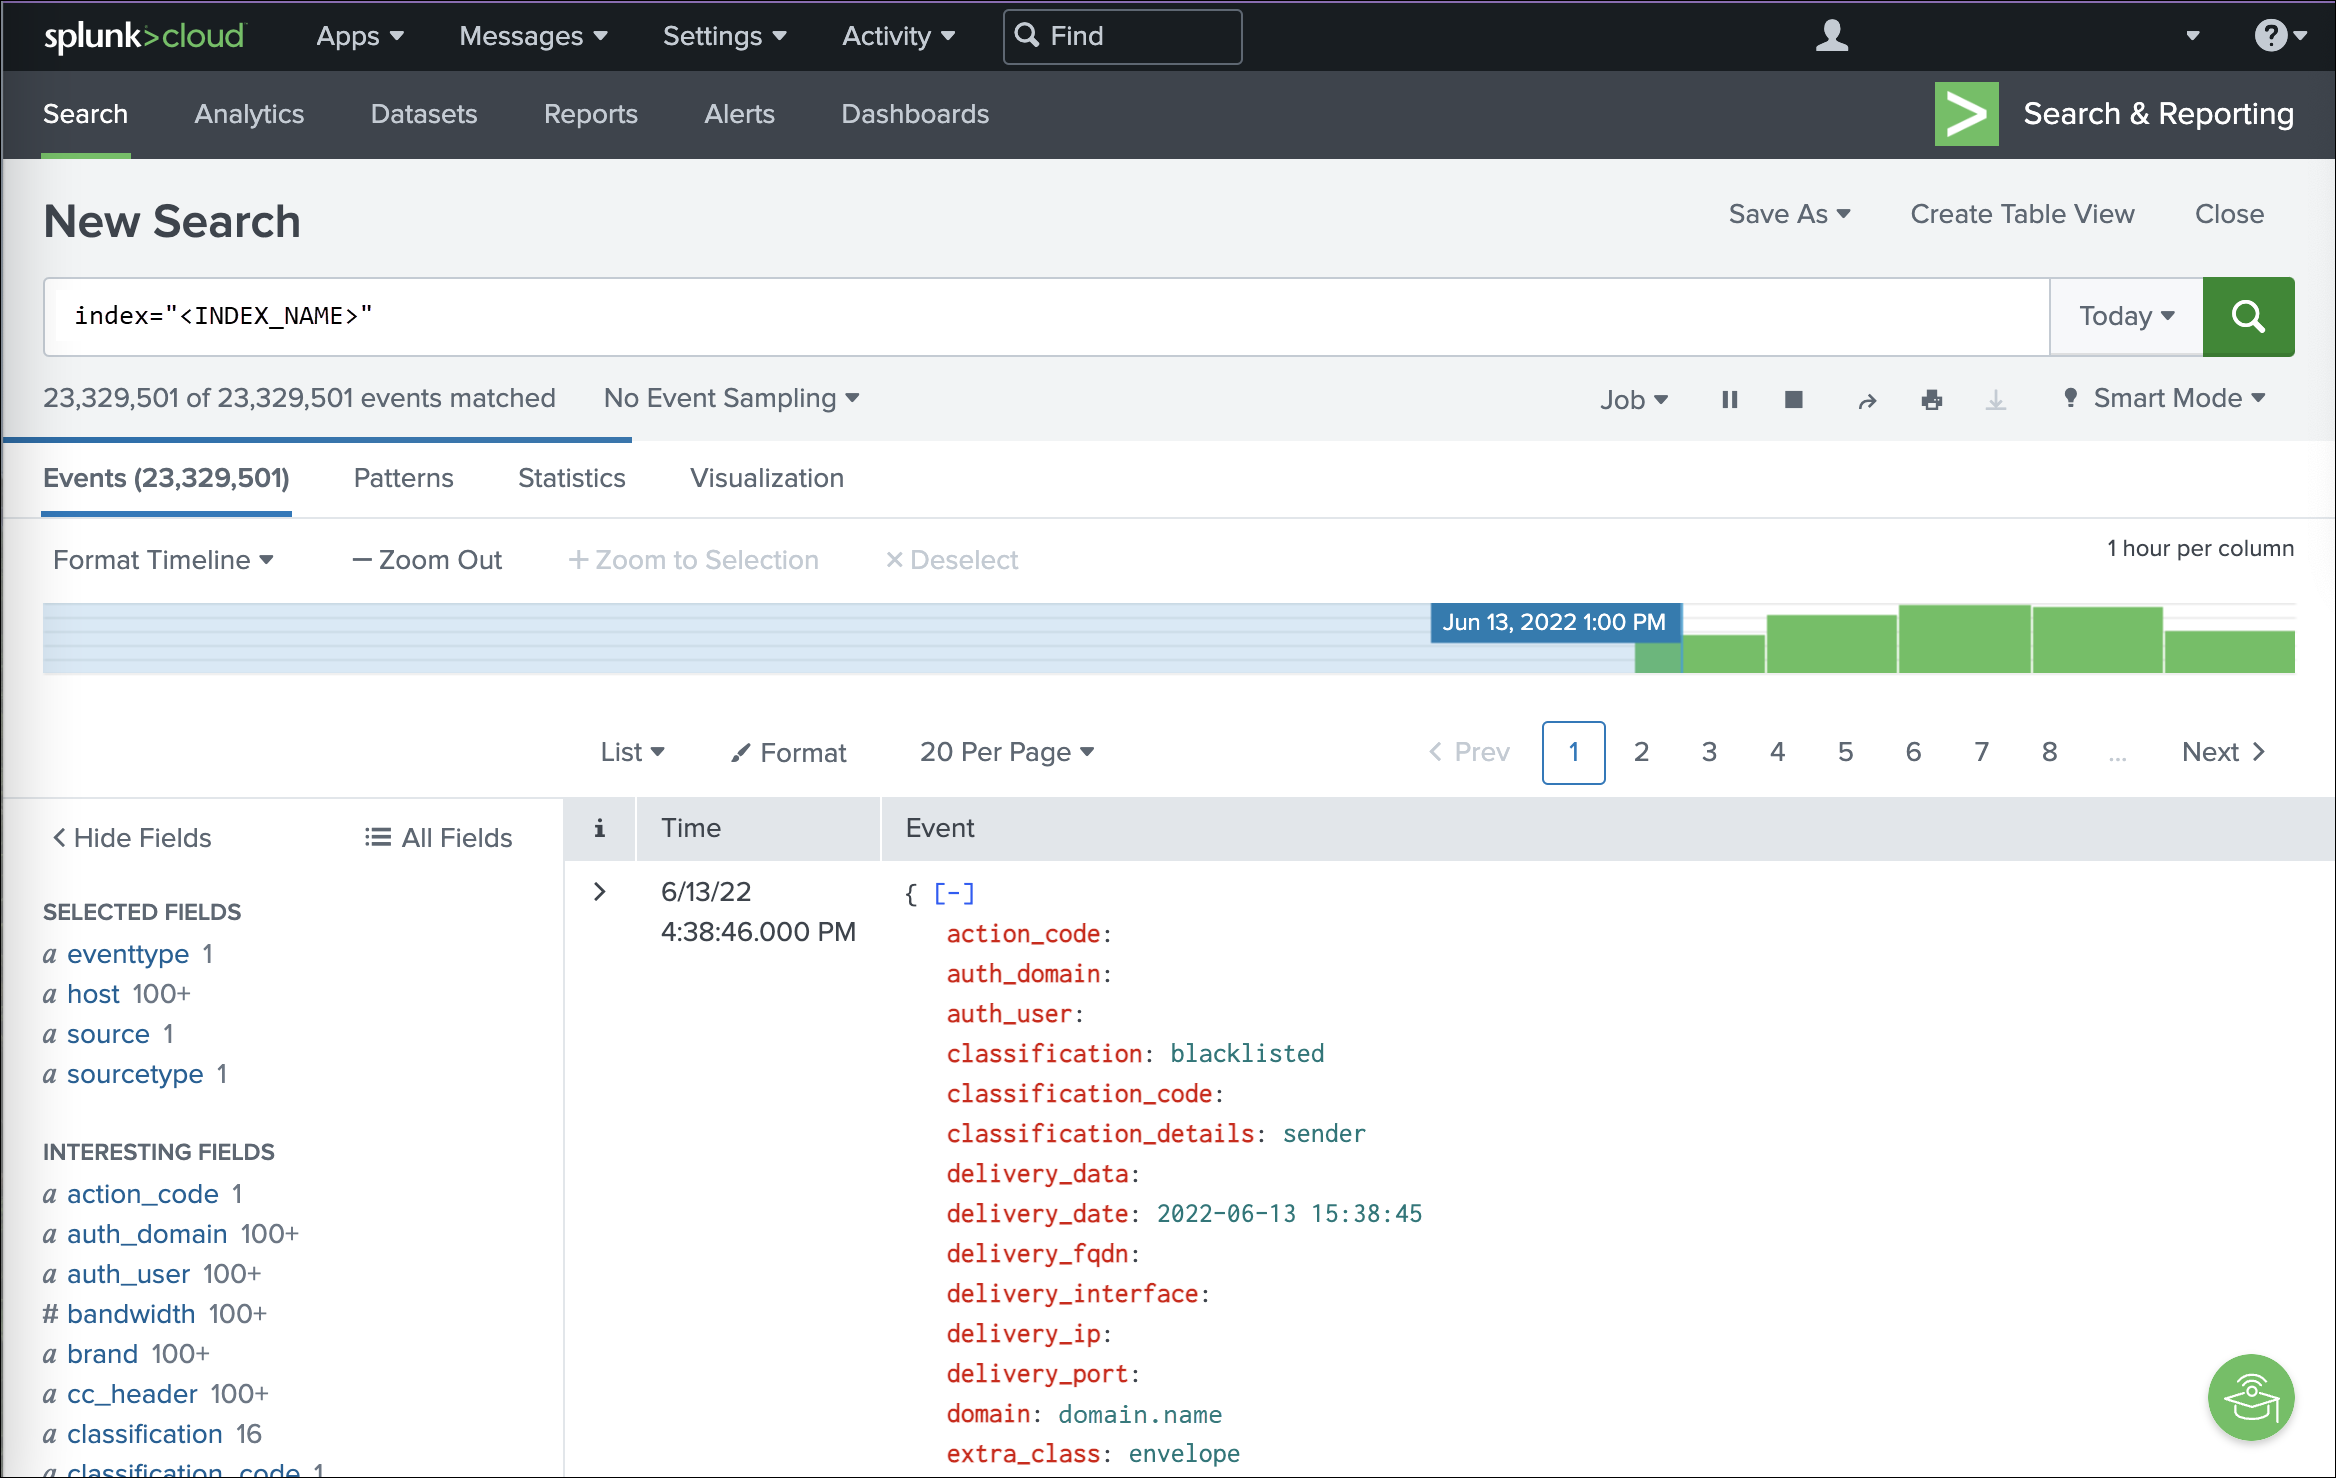This screenshot has width=2336, height=1478.
Task: Open the Smart Mode dropdown
Action: 2165,398
